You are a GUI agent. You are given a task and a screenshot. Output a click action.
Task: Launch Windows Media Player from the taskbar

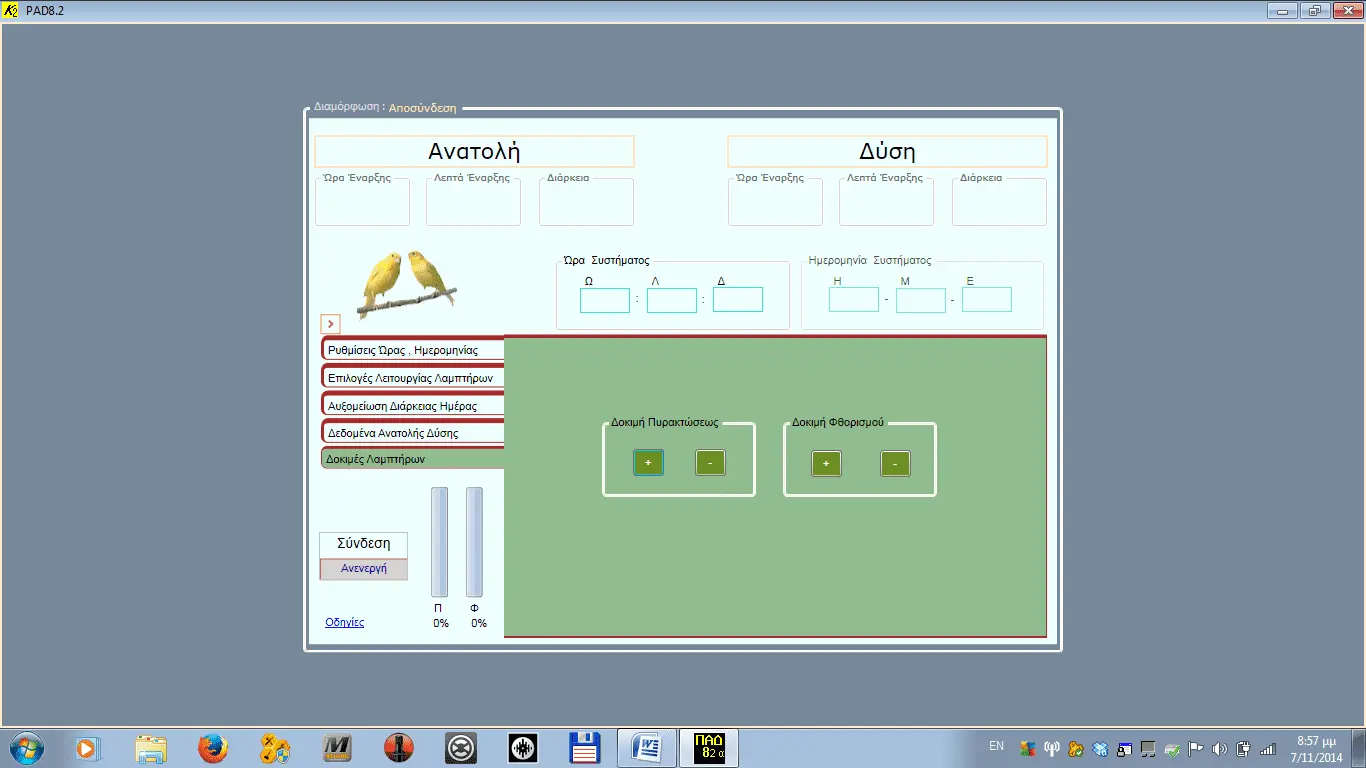(88, 748)
